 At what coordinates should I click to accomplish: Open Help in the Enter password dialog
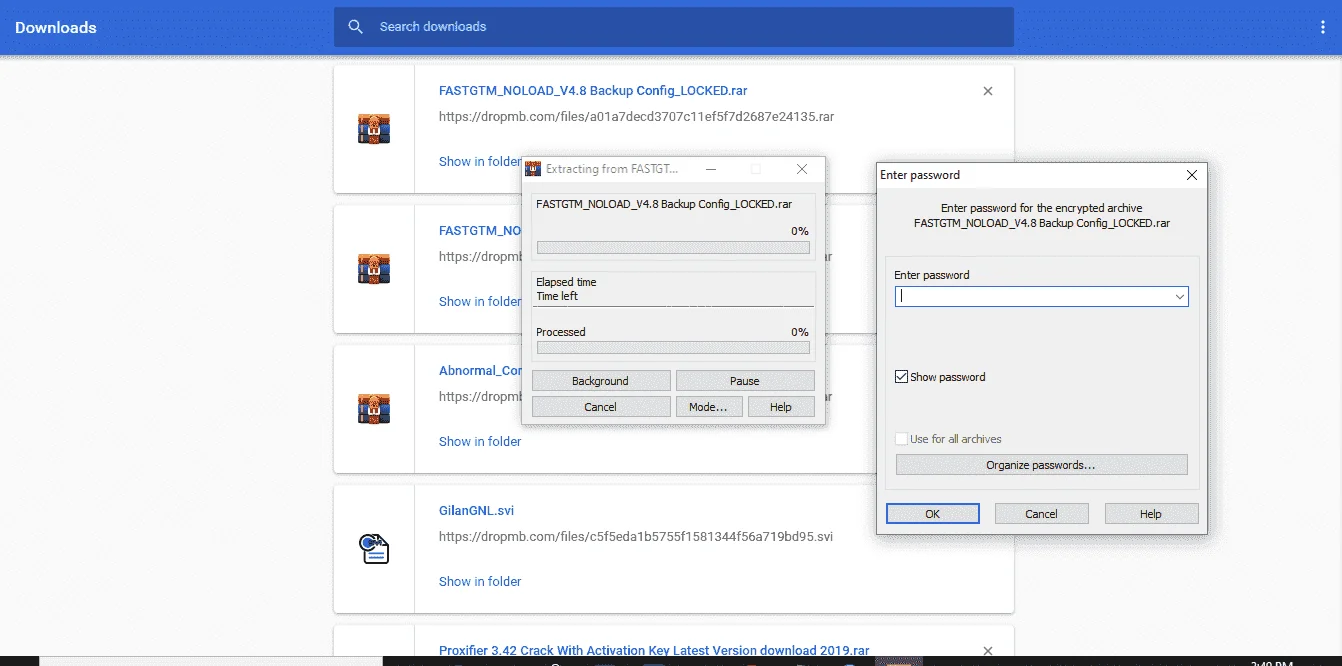pyautogui.click(x=1151, y=514)
